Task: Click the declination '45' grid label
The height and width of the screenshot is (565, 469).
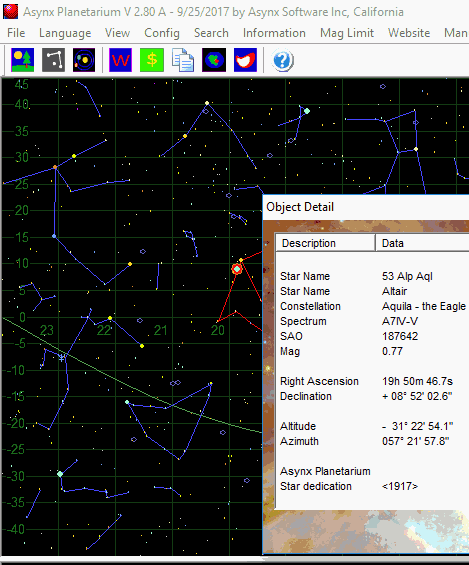Action: [21, 84]
